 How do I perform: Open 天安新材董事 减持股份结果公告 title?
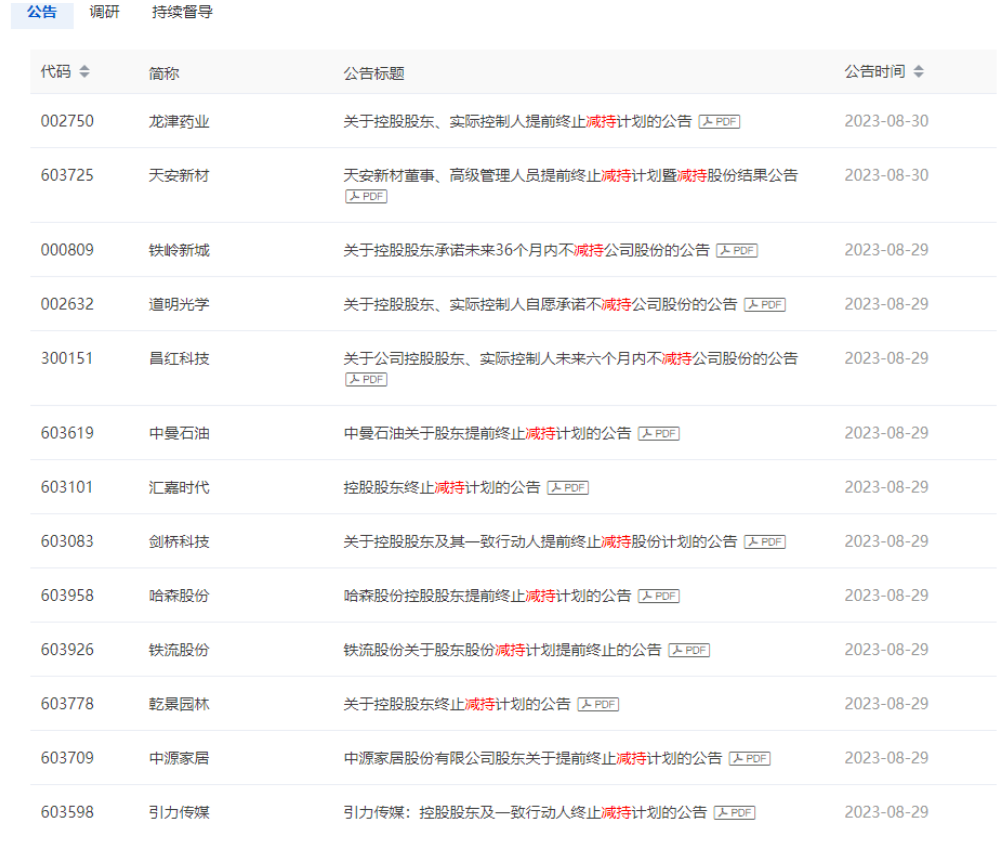point(570,175)
